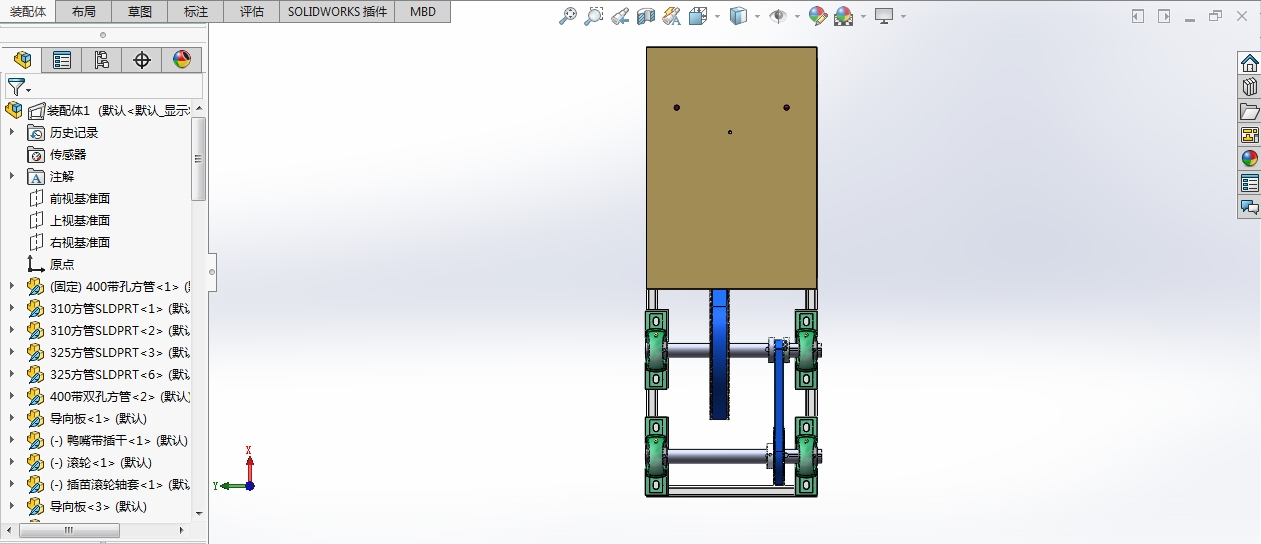Open the File Explorer task pane icon
Screen dimensions: 1261x544
pyautogui.click(x=1249, y=111)
